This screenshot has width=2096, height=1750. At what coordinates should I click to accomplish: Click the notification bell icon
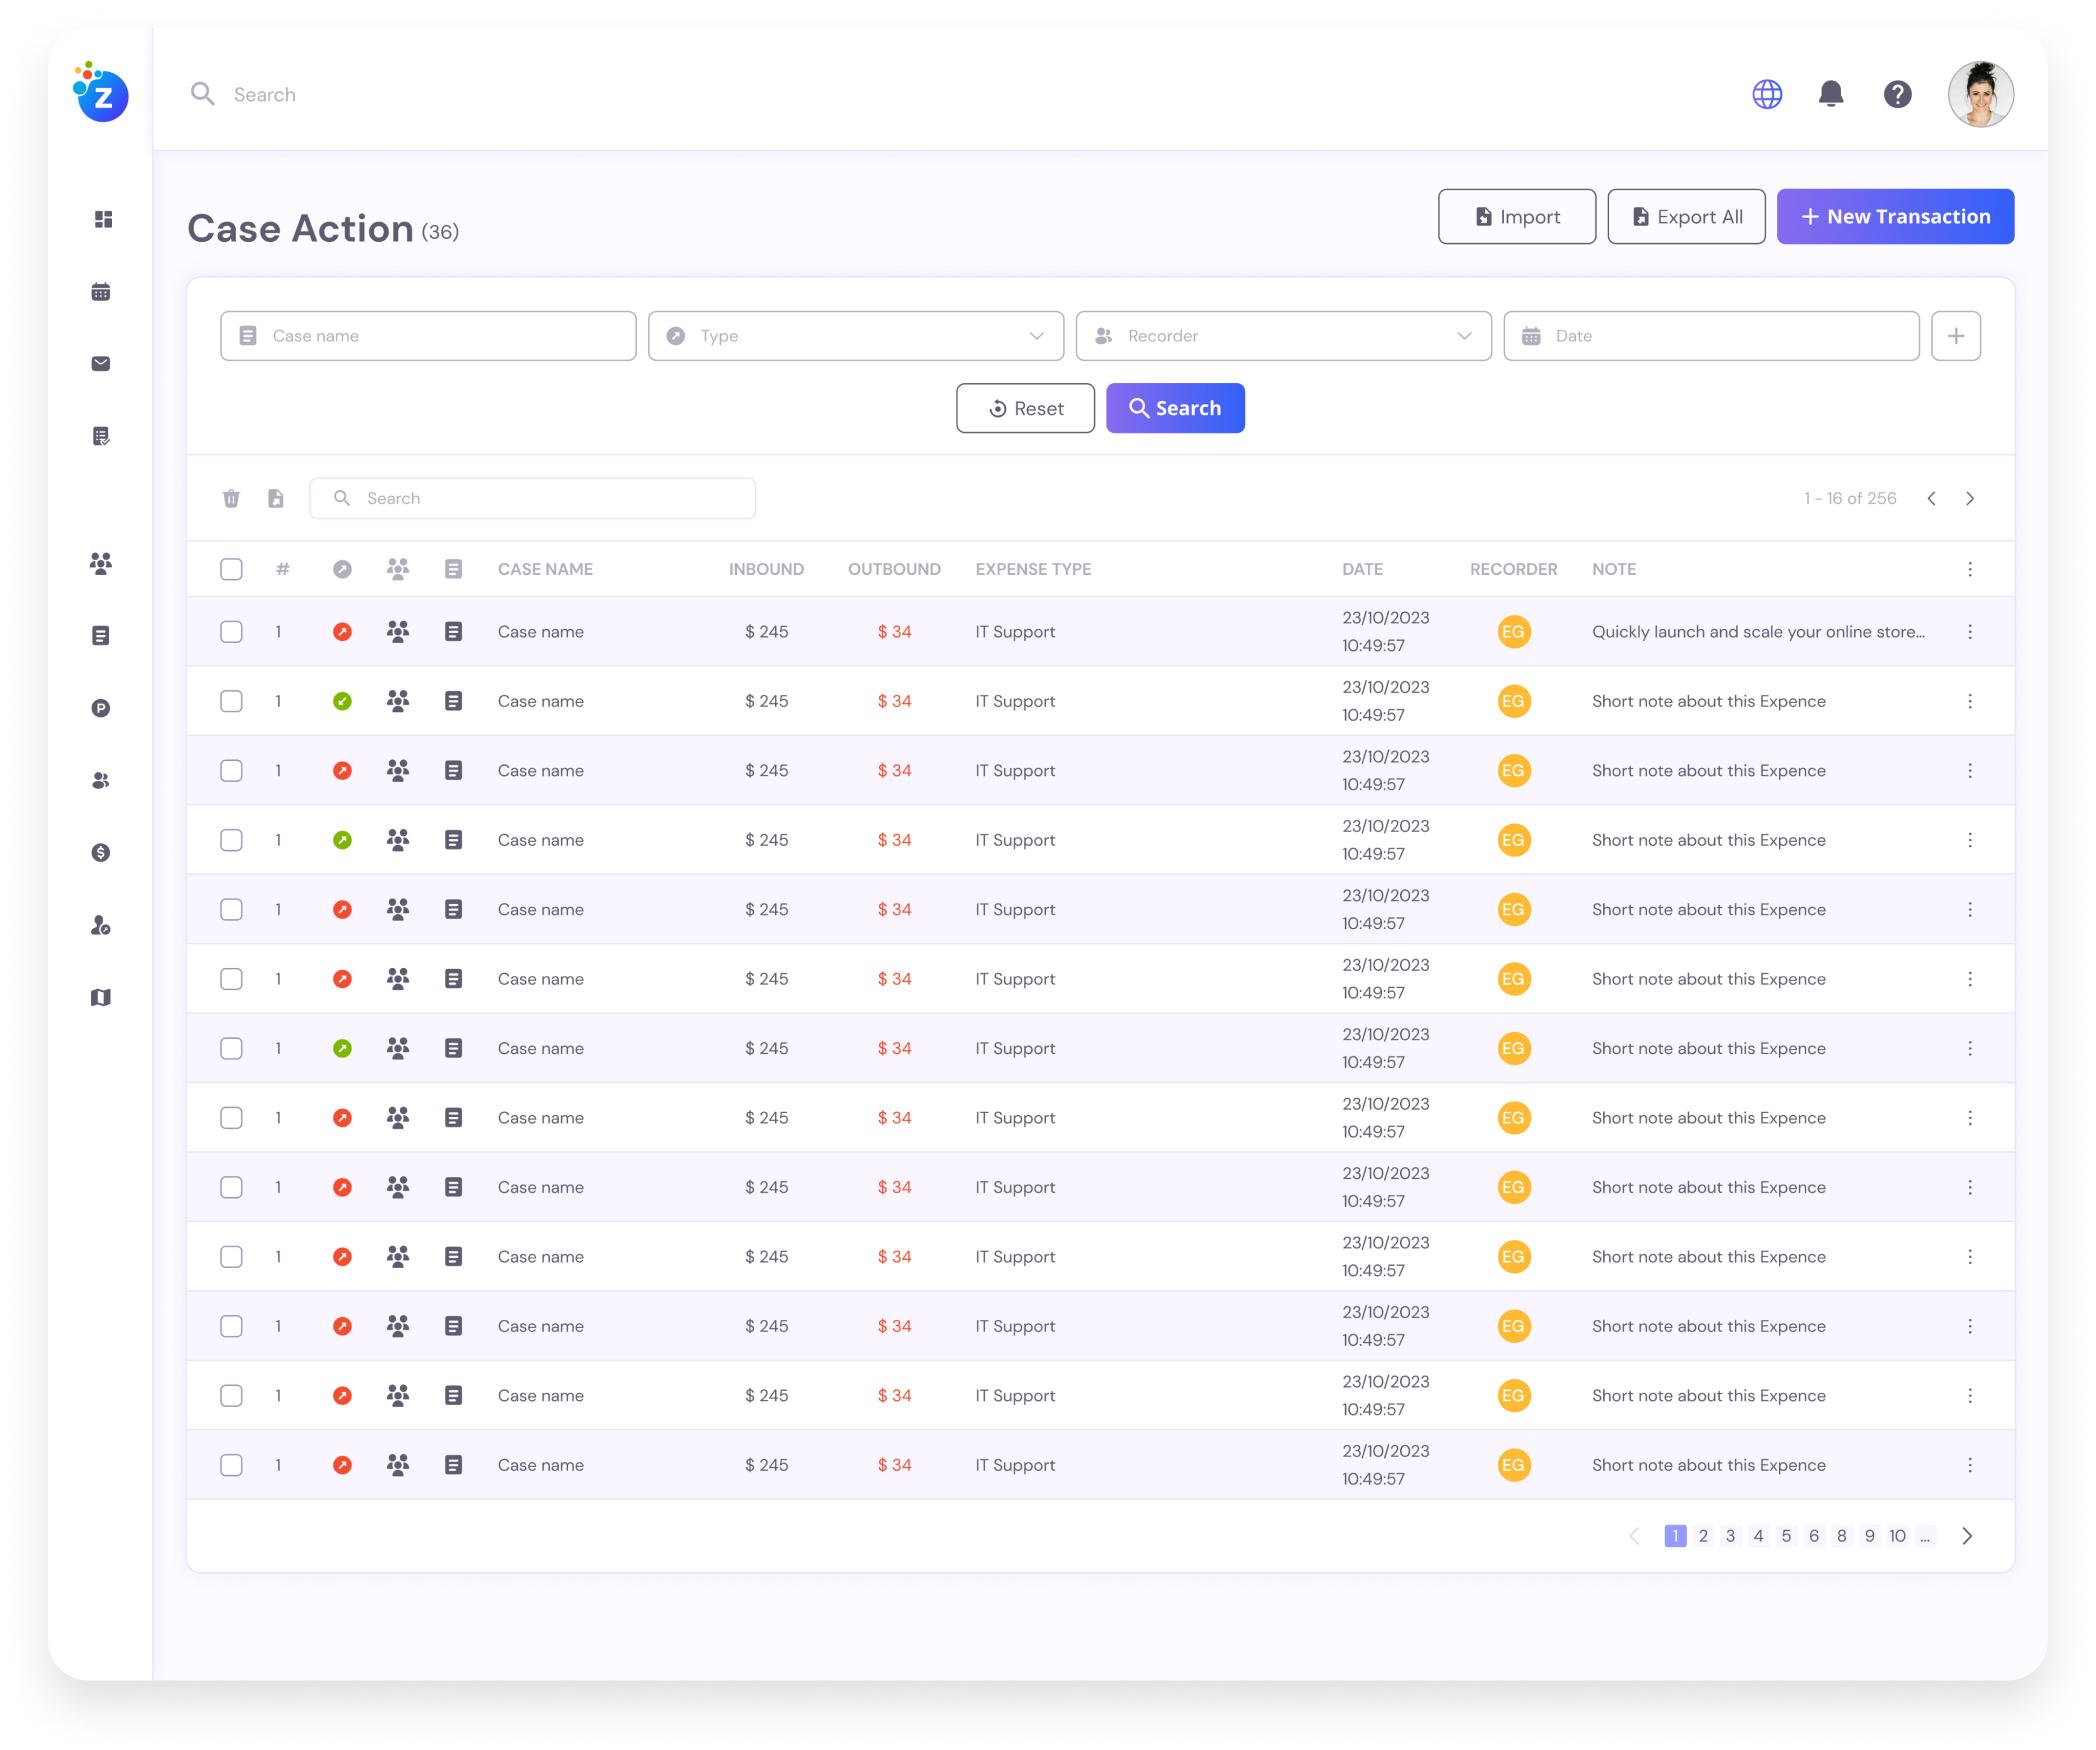click(1831, 92)
